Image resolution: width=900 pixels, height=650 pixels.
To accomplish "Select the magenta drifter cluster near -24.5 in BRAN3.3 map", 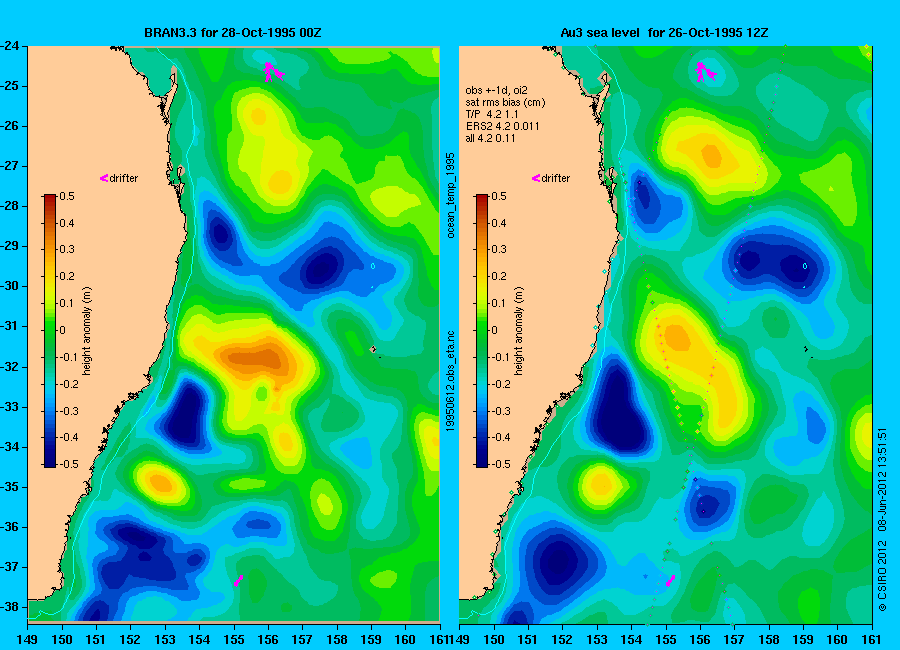I will tap(273, 72).
